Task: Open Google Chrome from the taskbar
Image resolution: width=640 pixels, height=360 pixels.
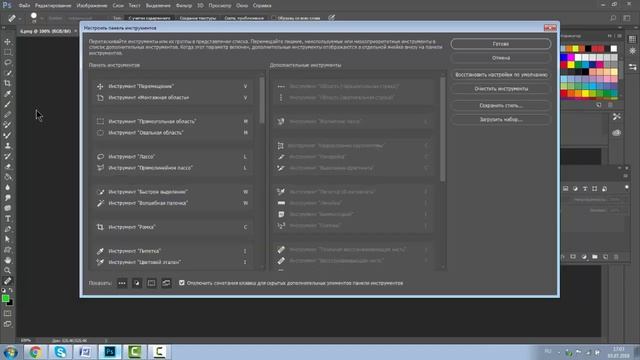Action: 35,351
